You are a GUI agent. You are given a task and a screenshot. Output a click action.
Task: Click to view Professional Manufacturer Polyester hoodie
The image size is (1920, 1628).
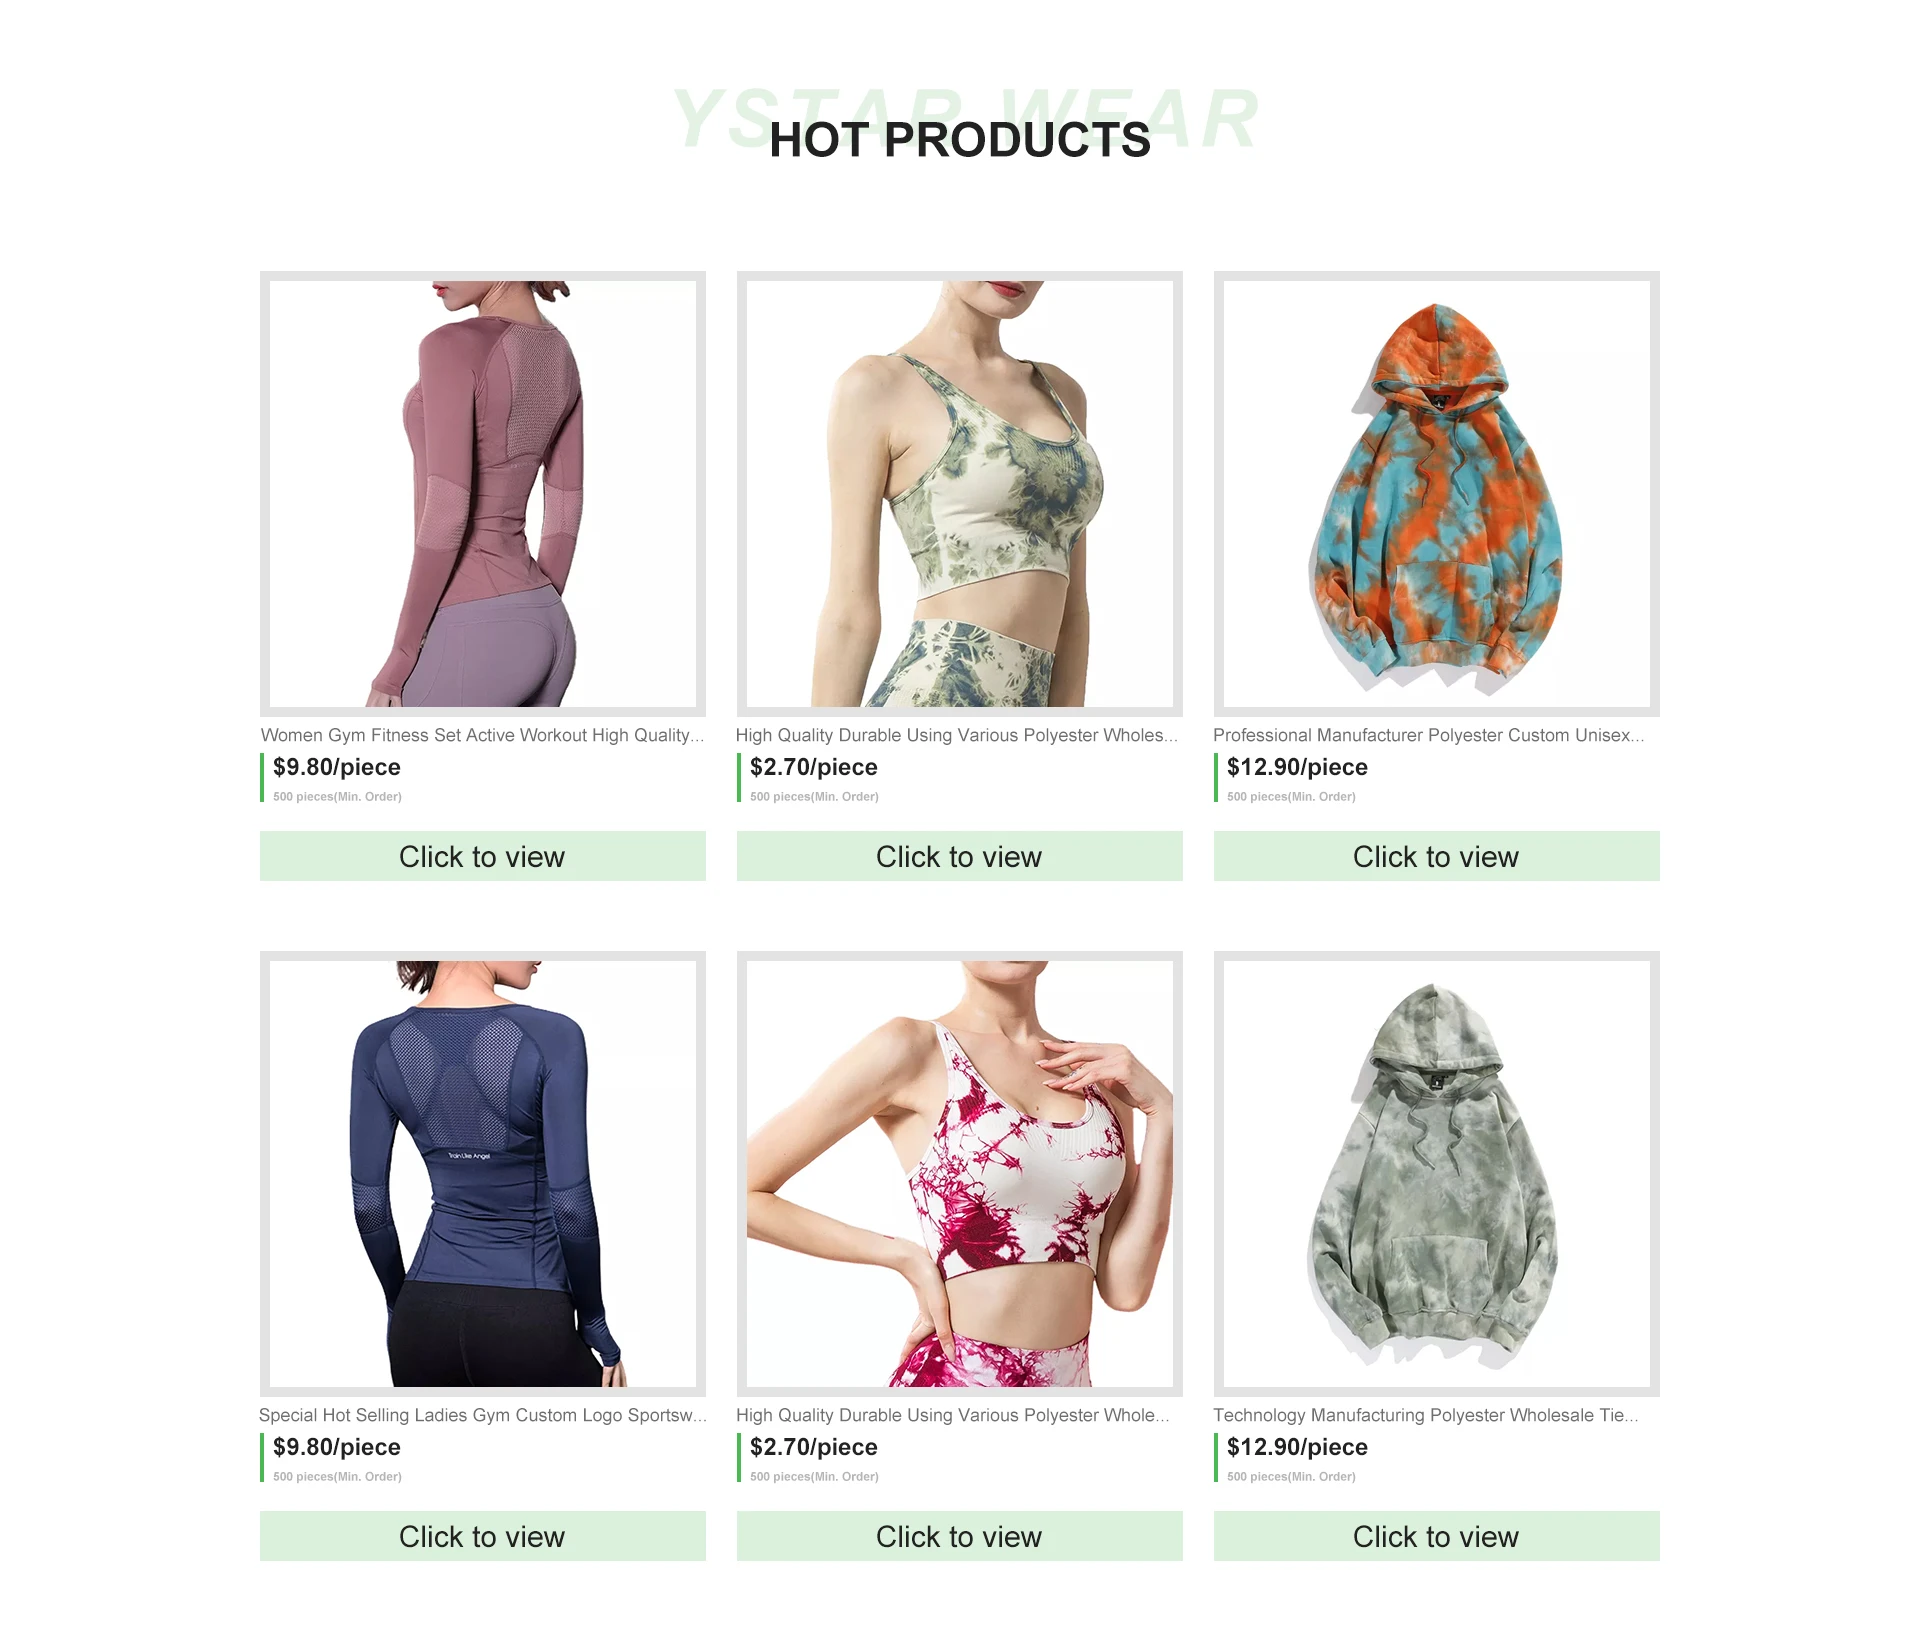1437,856
